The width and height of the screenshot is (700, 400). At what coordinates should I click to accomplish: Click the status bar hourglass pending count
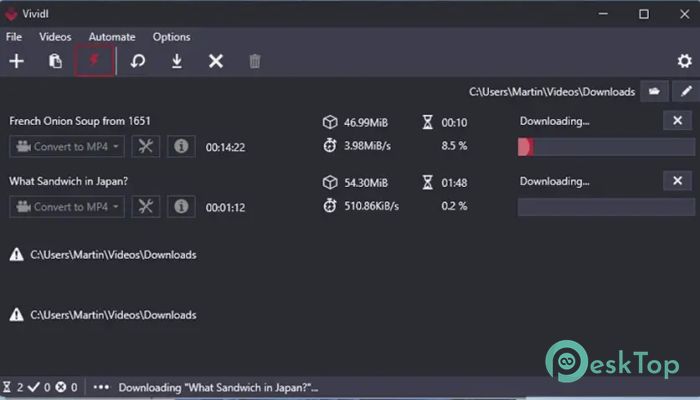point(13,387)
